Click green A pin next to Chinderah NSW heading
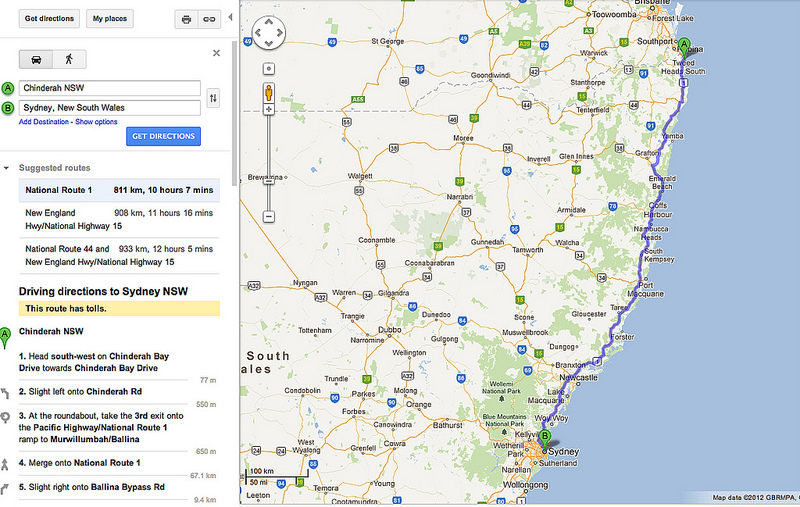Screen dimensions: 800x507 (x=5, y=337)
